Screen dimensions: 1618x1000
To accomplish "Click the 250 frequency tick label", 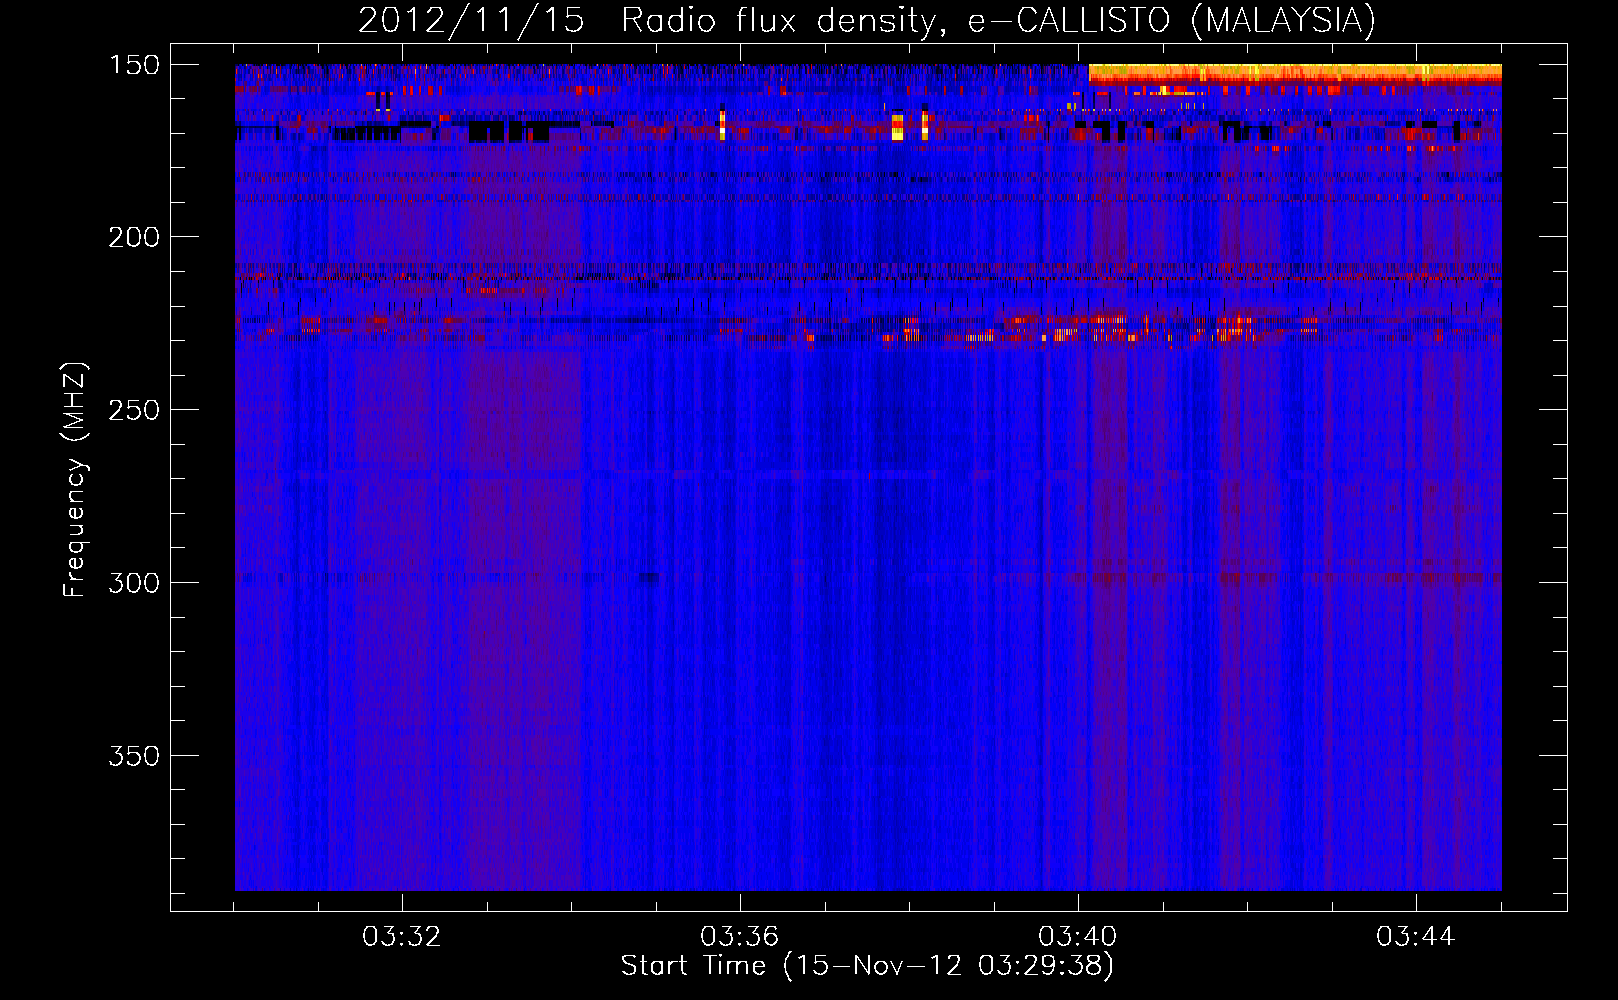I will 134,410.
